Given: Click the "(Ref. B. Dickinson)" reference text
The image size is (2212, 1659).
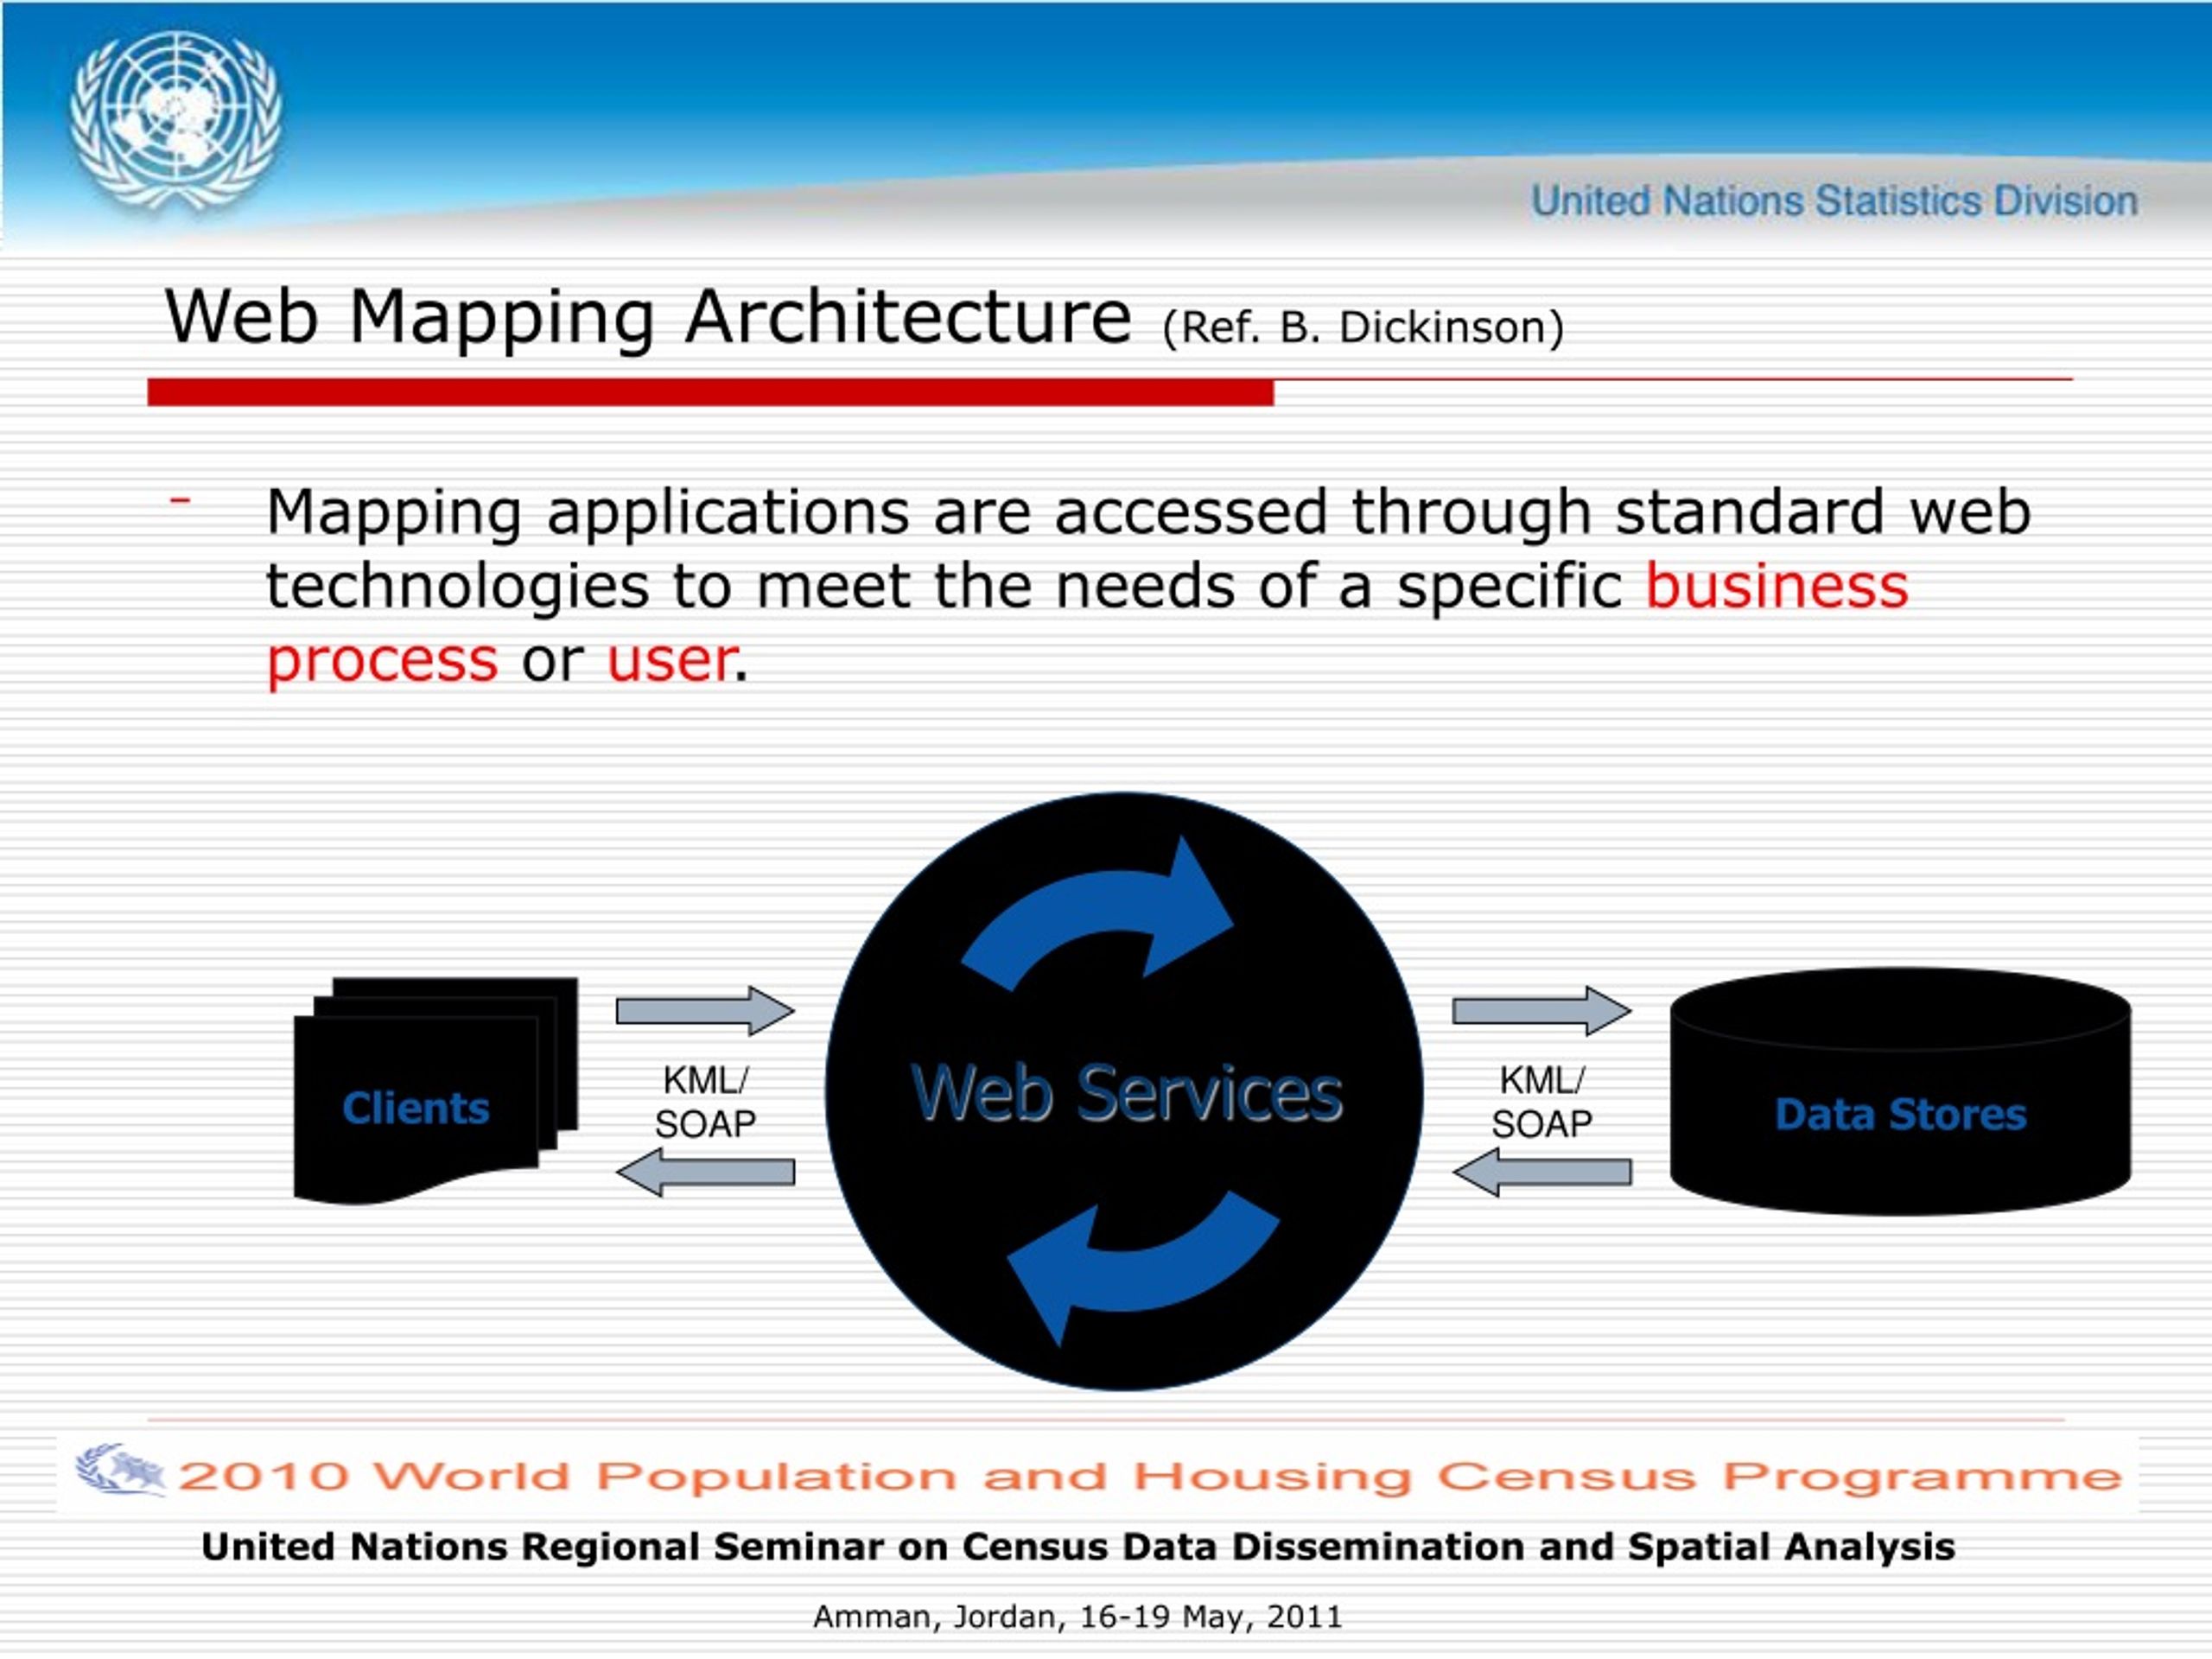Looking at the screenshot, I should tap(1363, 327).
